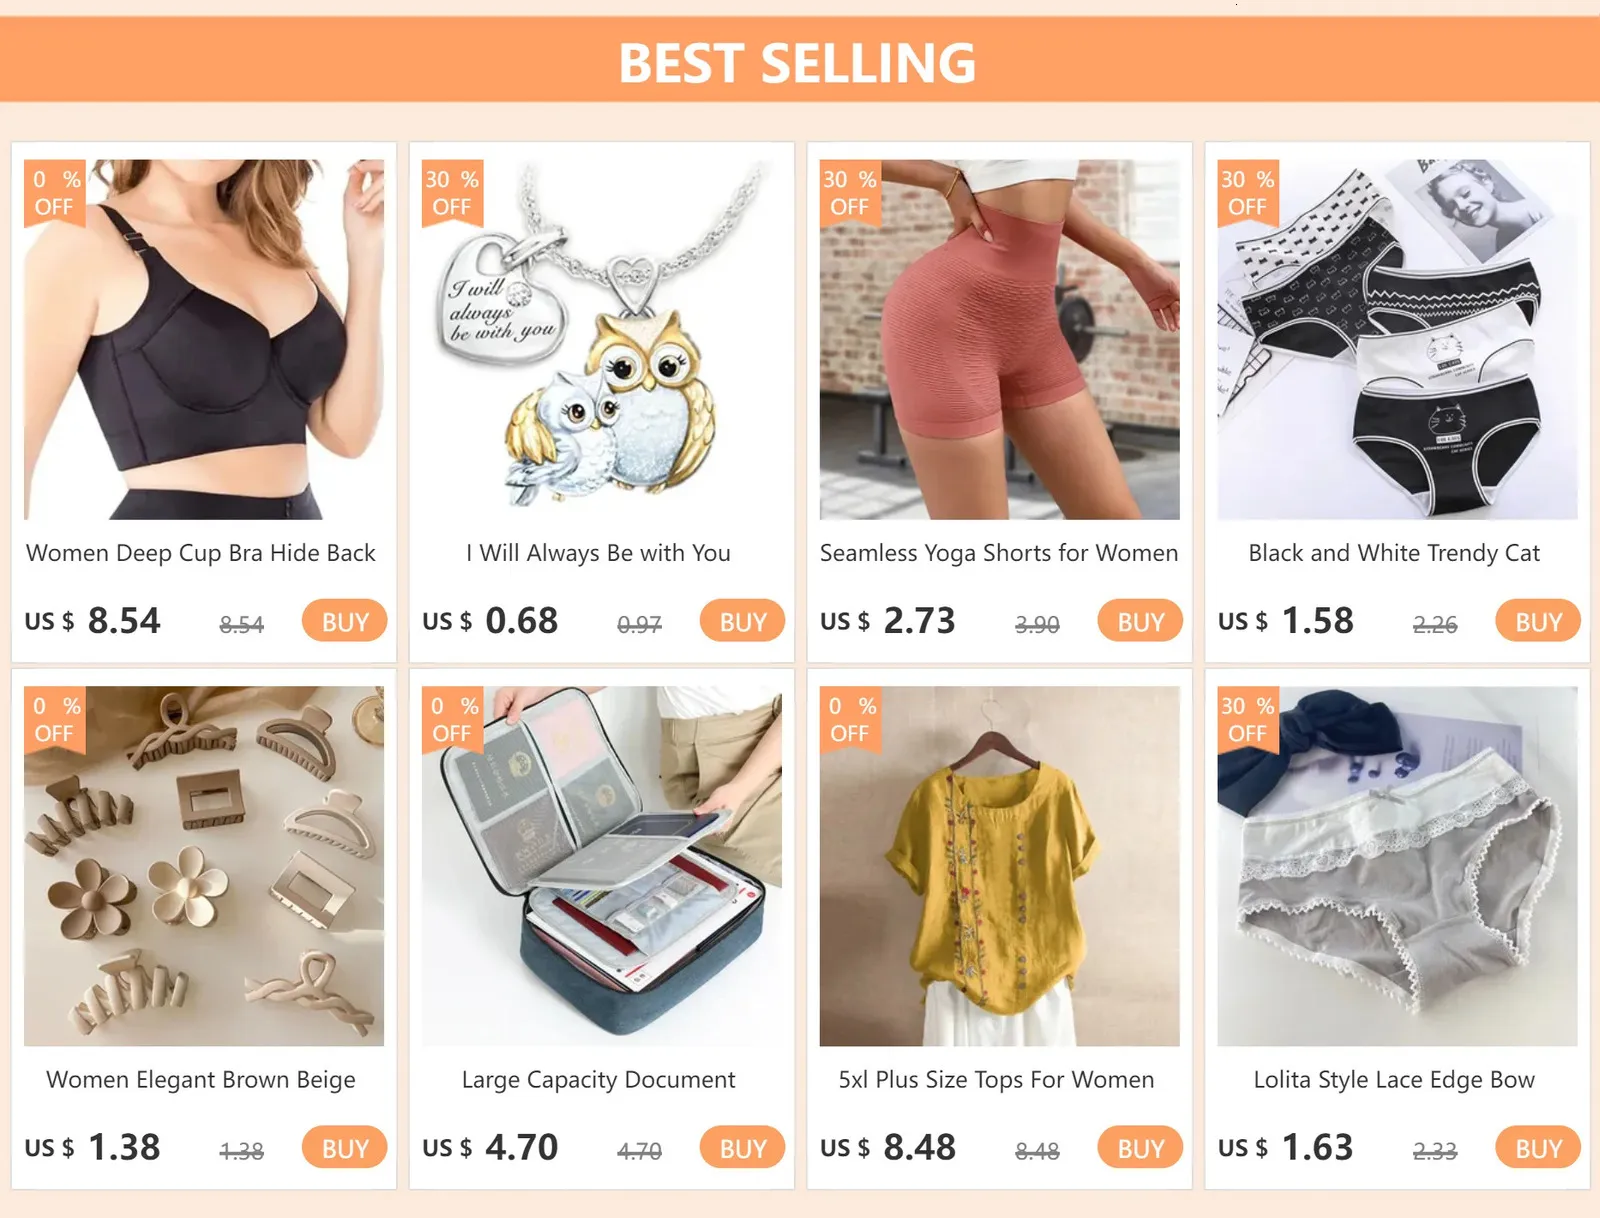The height and width of the screenshot is (1218, 1600).
Task: Buy the owl necklace for 0.68
Action: click(742, 621)
